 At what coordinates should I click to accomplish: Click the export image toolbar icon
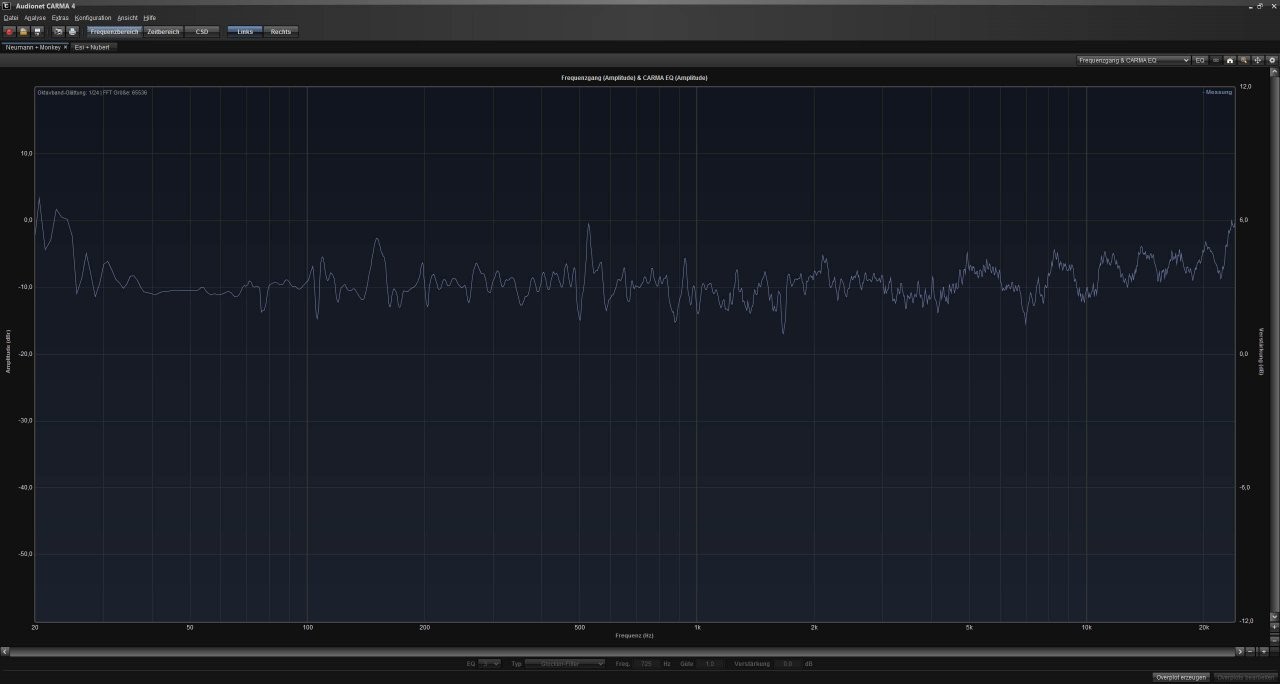click(x=58, y=32)
